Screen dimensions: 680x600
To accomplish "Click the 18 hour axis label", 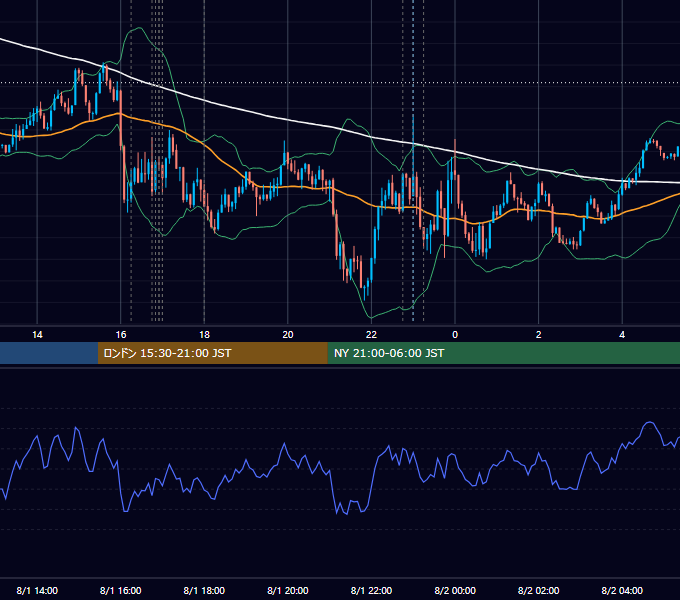I will 204,335.
